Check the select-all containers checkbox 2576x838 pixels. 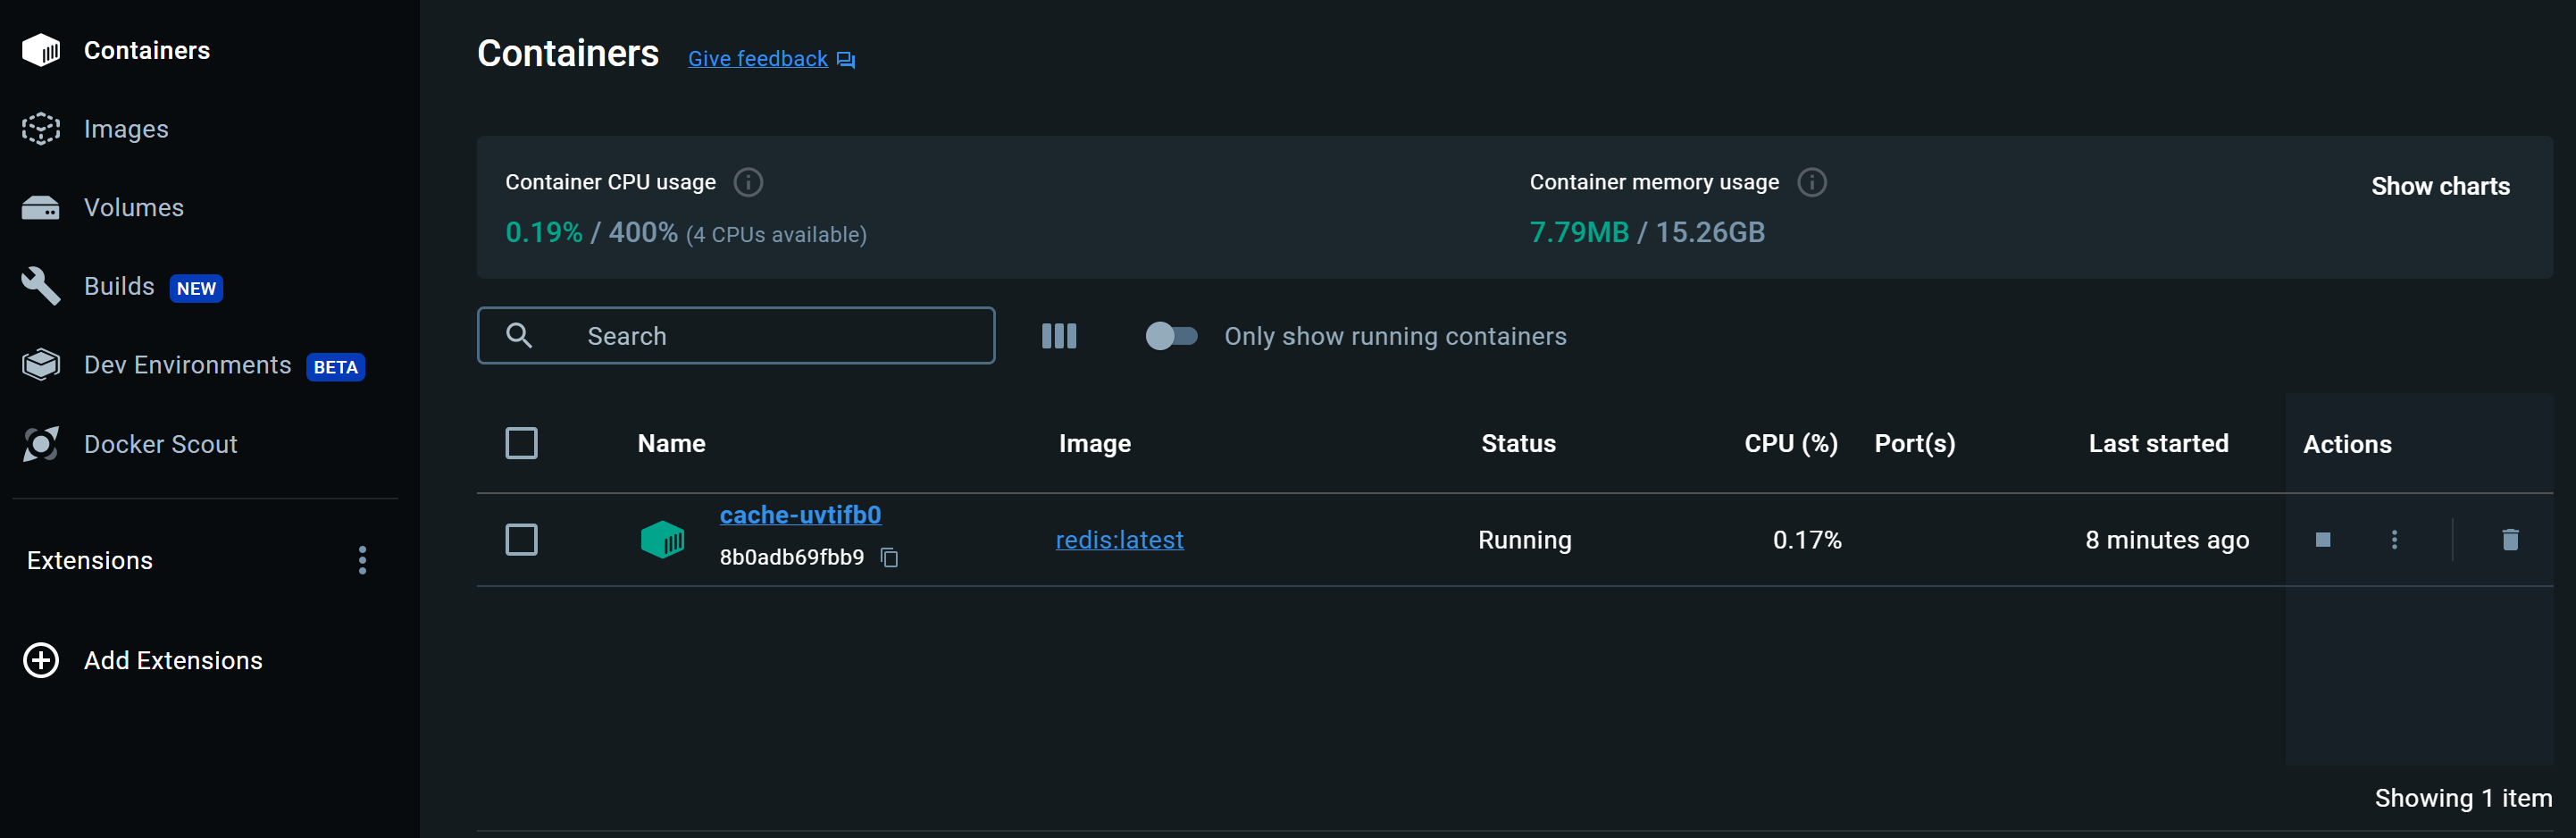coord(521,443)
